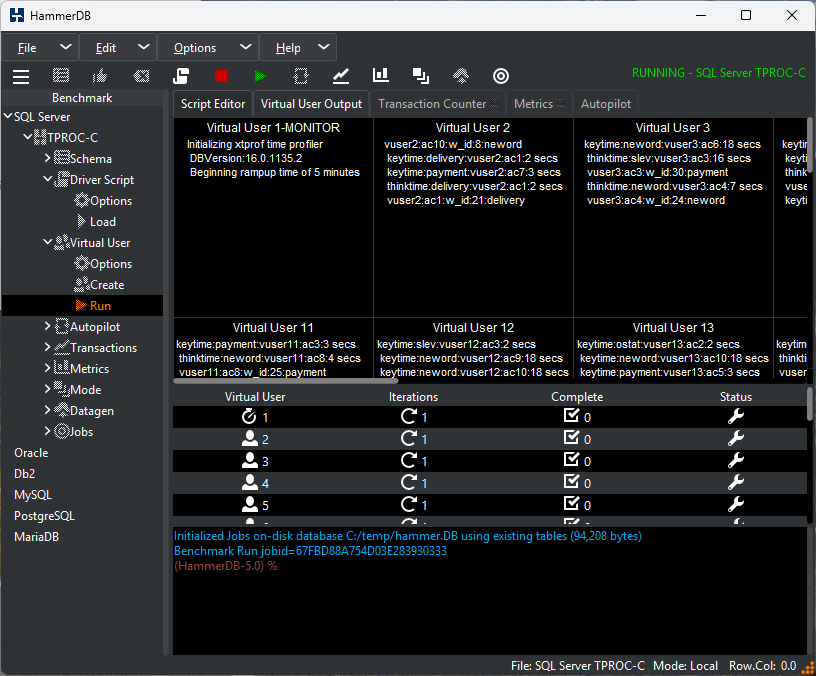816x676 pixels.
Task: Expand the Autopilot tree node arrow
Action: coord(47,326)
